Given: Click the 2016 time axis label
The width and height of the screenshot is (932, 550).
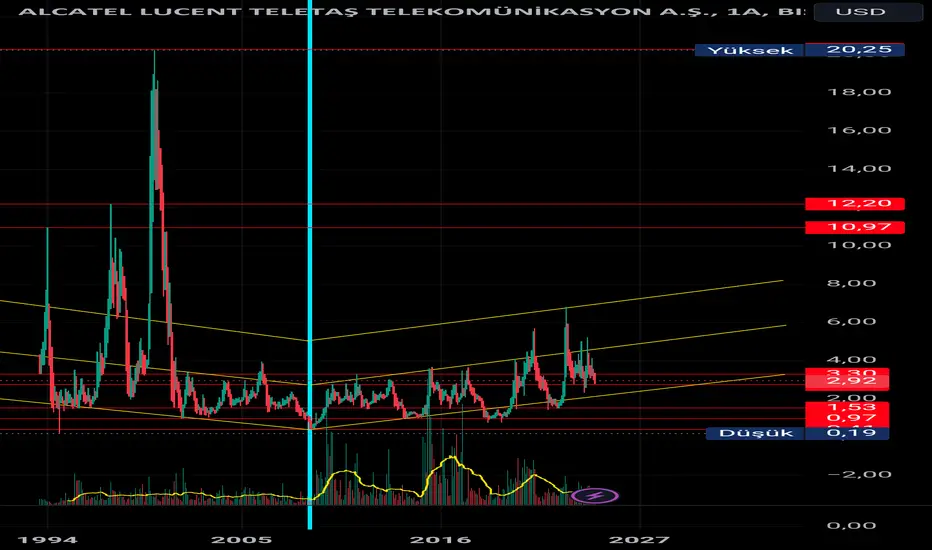Looking at the screenshot, I should click(440, 539).
